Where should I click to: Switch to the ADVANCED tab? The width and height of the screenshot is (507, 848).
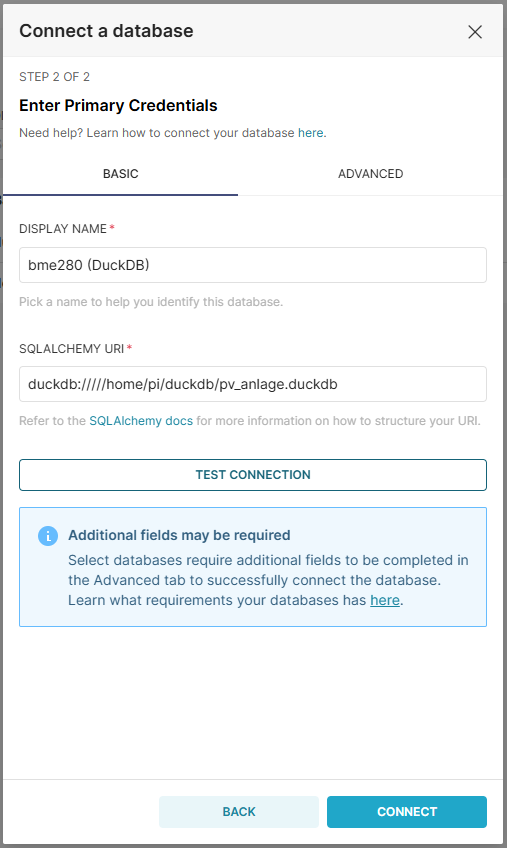[x=371, y=174]
